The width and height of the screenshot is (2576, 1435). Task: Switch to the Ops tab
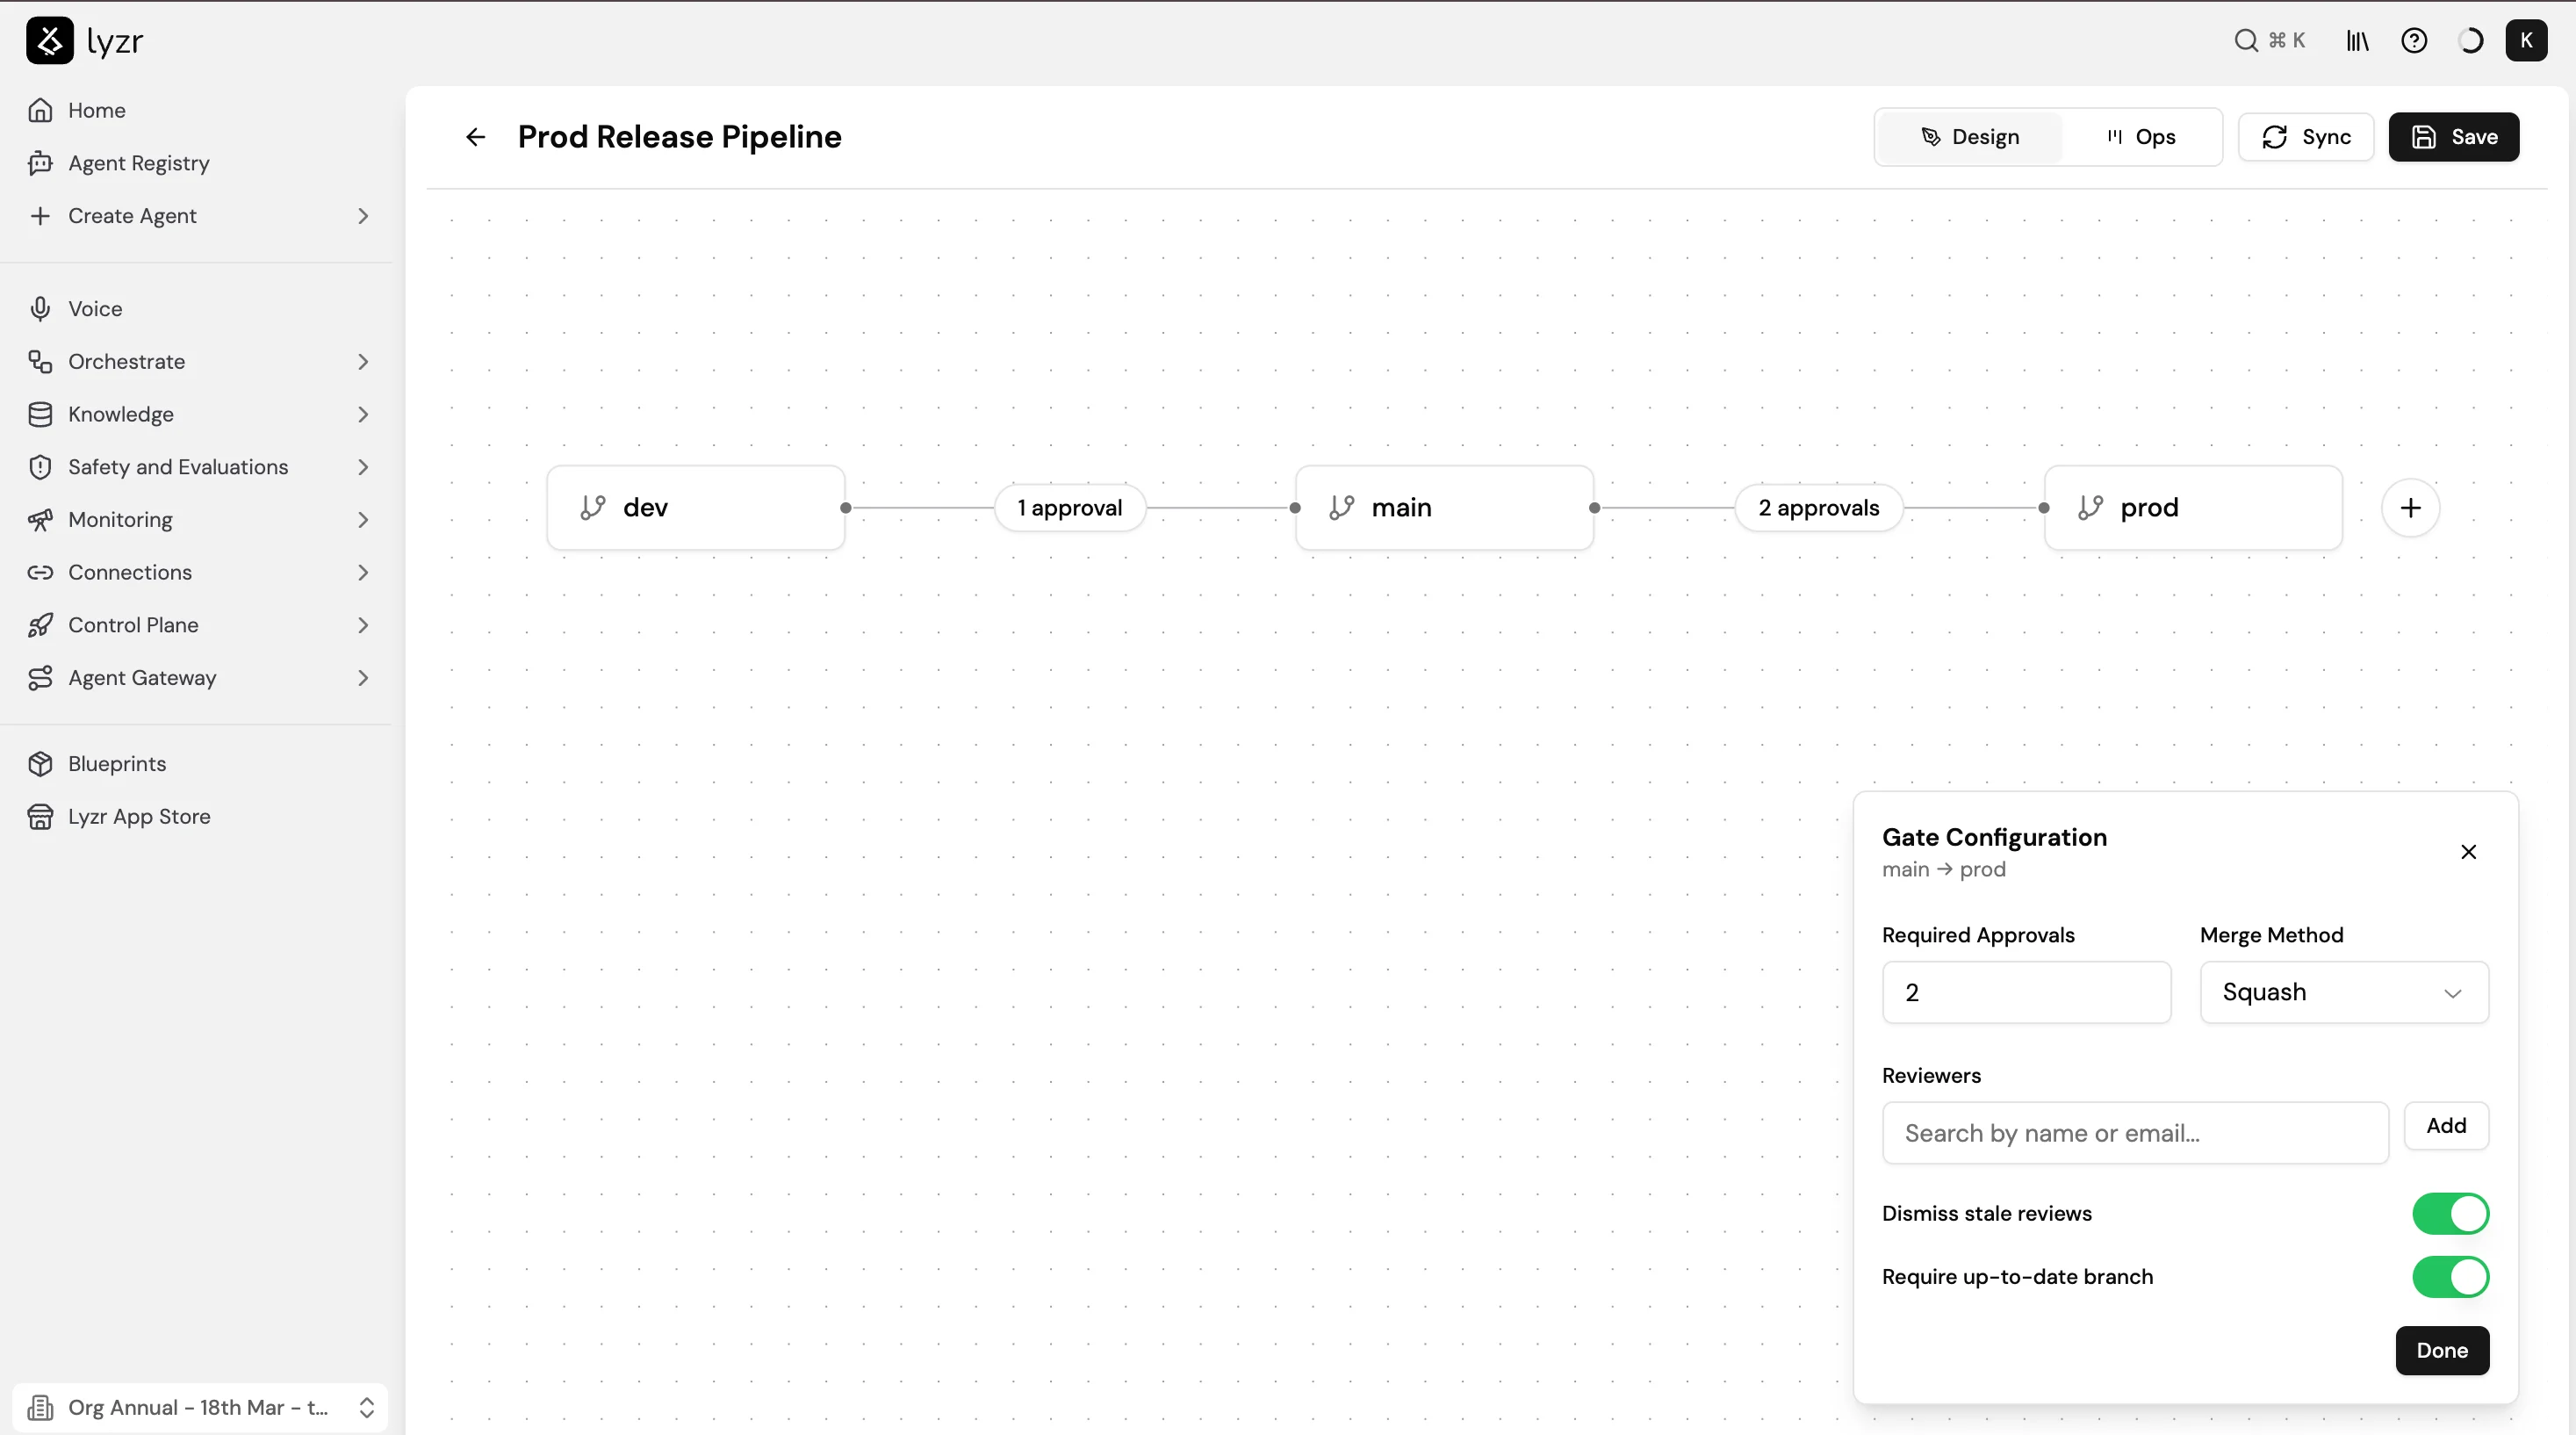tap(2141, 137)
